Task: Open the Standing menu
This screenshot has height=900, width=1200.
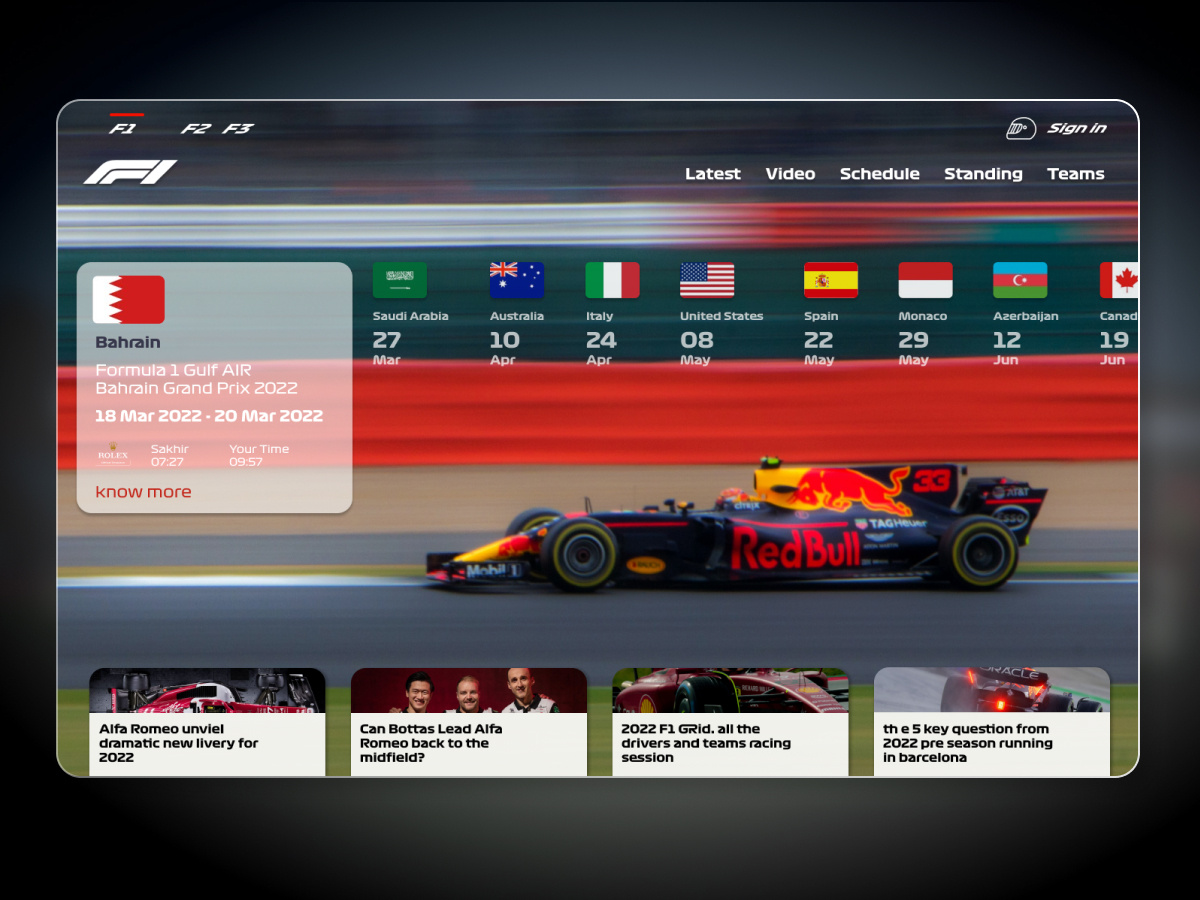Action: [983, 174]
